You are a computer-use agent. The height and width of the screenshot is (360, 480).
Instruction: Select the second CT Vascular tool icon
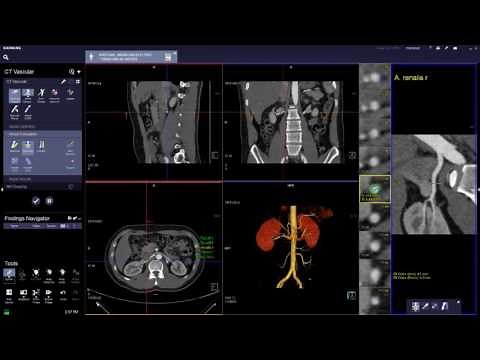[x=28, y=96]
